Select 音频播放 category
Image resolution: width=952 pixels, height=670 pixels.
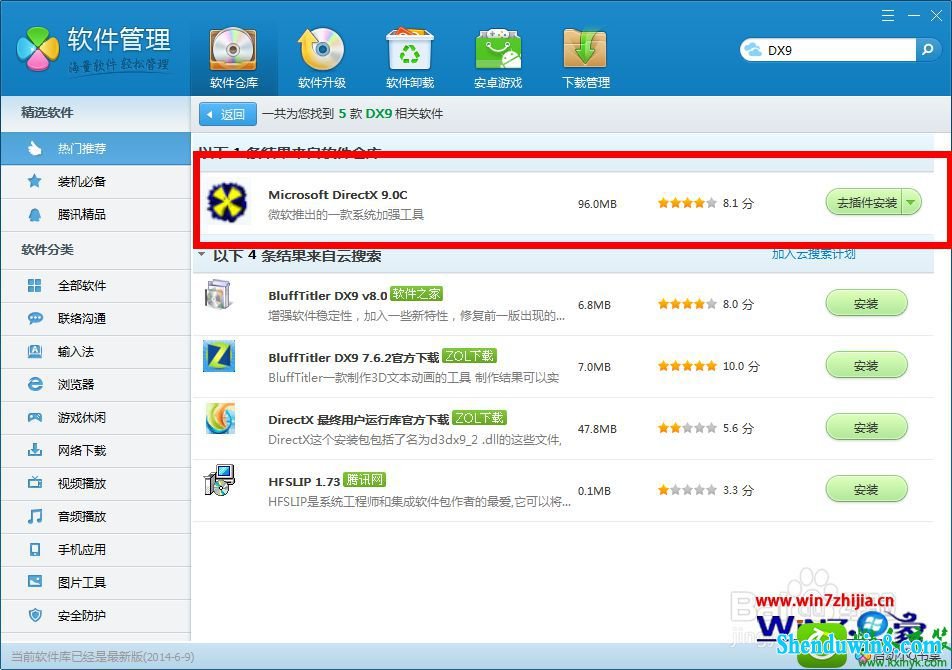[x=95, y=516]
